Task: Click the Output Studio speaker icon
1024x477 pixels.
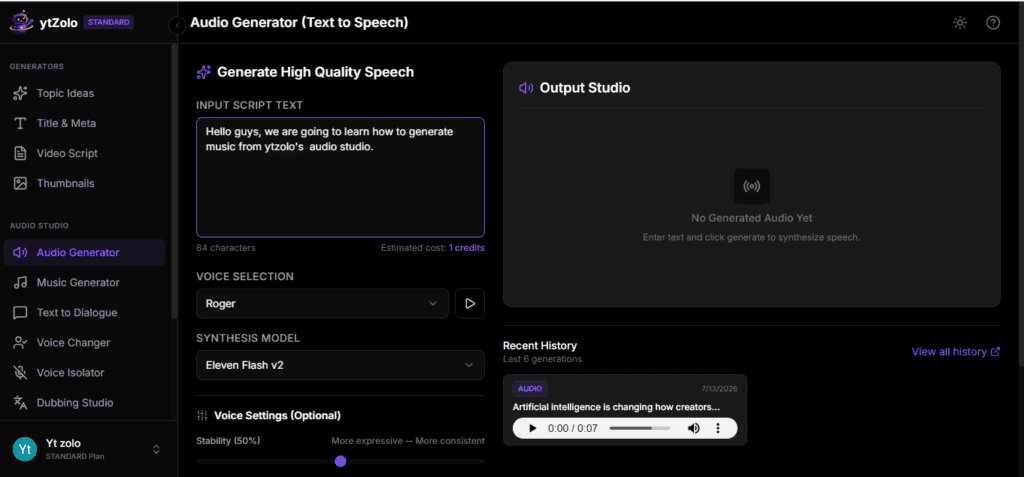Action: tap(526, 88)
